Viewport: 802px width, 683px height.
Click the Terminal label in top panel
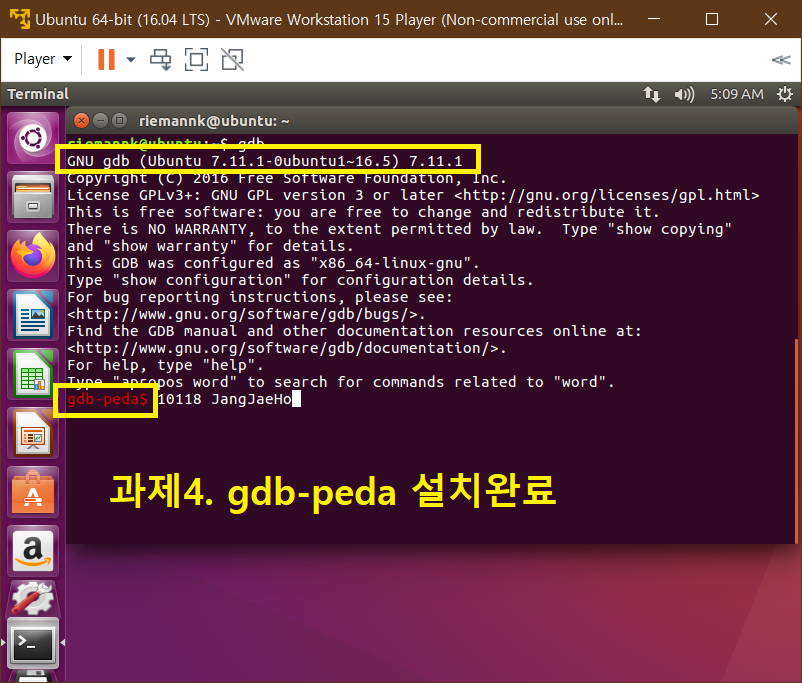(38, 94)
